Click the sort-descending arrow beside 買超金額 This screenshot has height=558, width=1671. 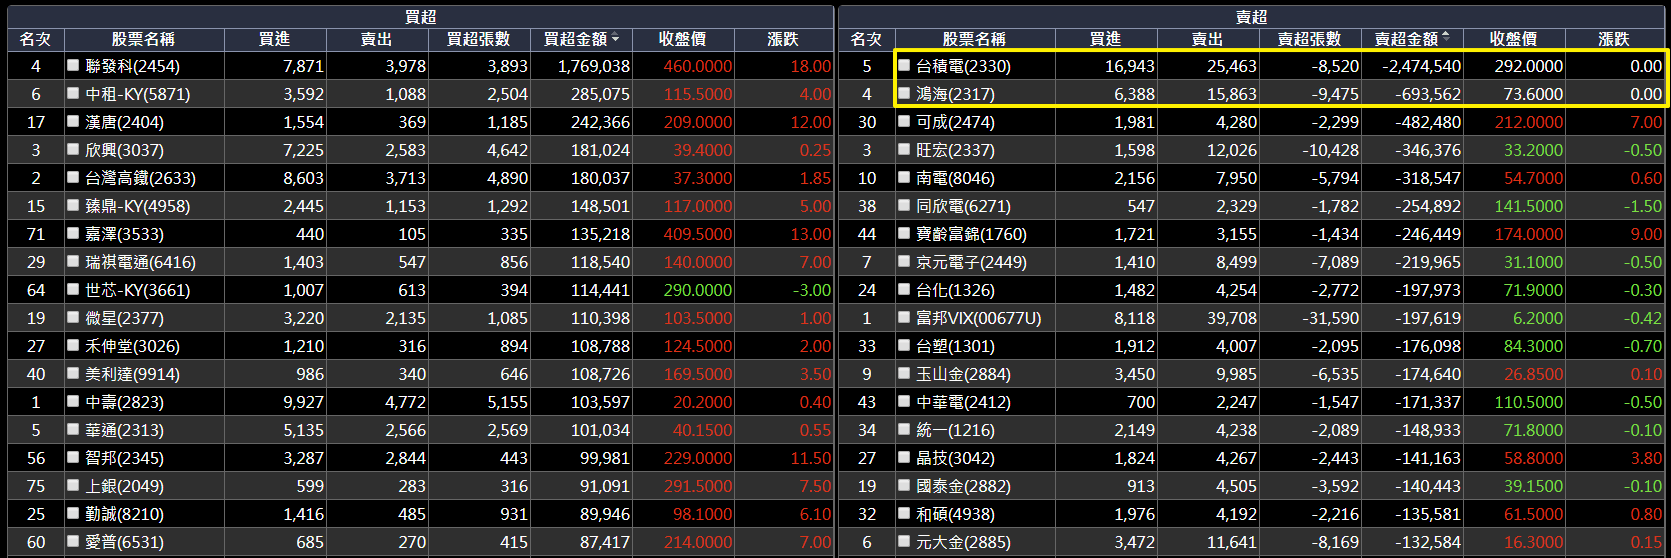[615, 39]
